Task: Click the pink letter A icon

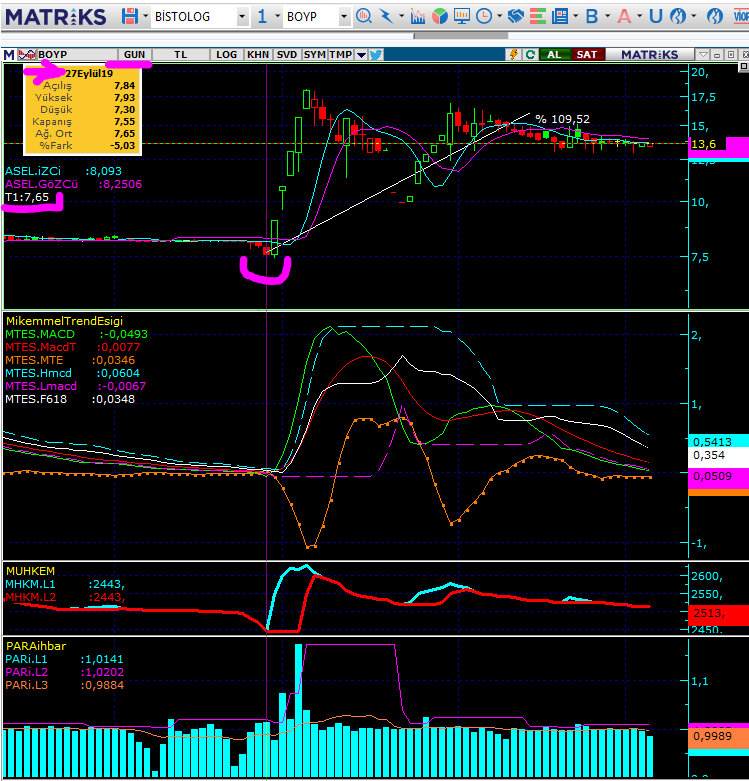Action: pos(624,16)
